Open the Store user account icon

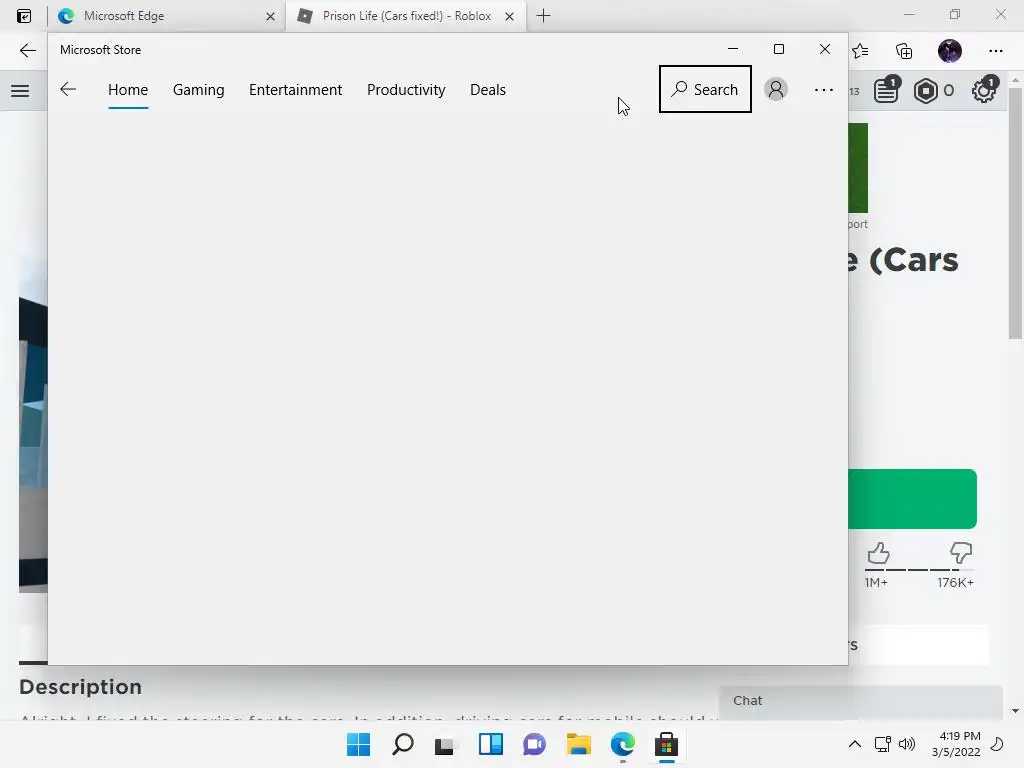click(776, 89)
